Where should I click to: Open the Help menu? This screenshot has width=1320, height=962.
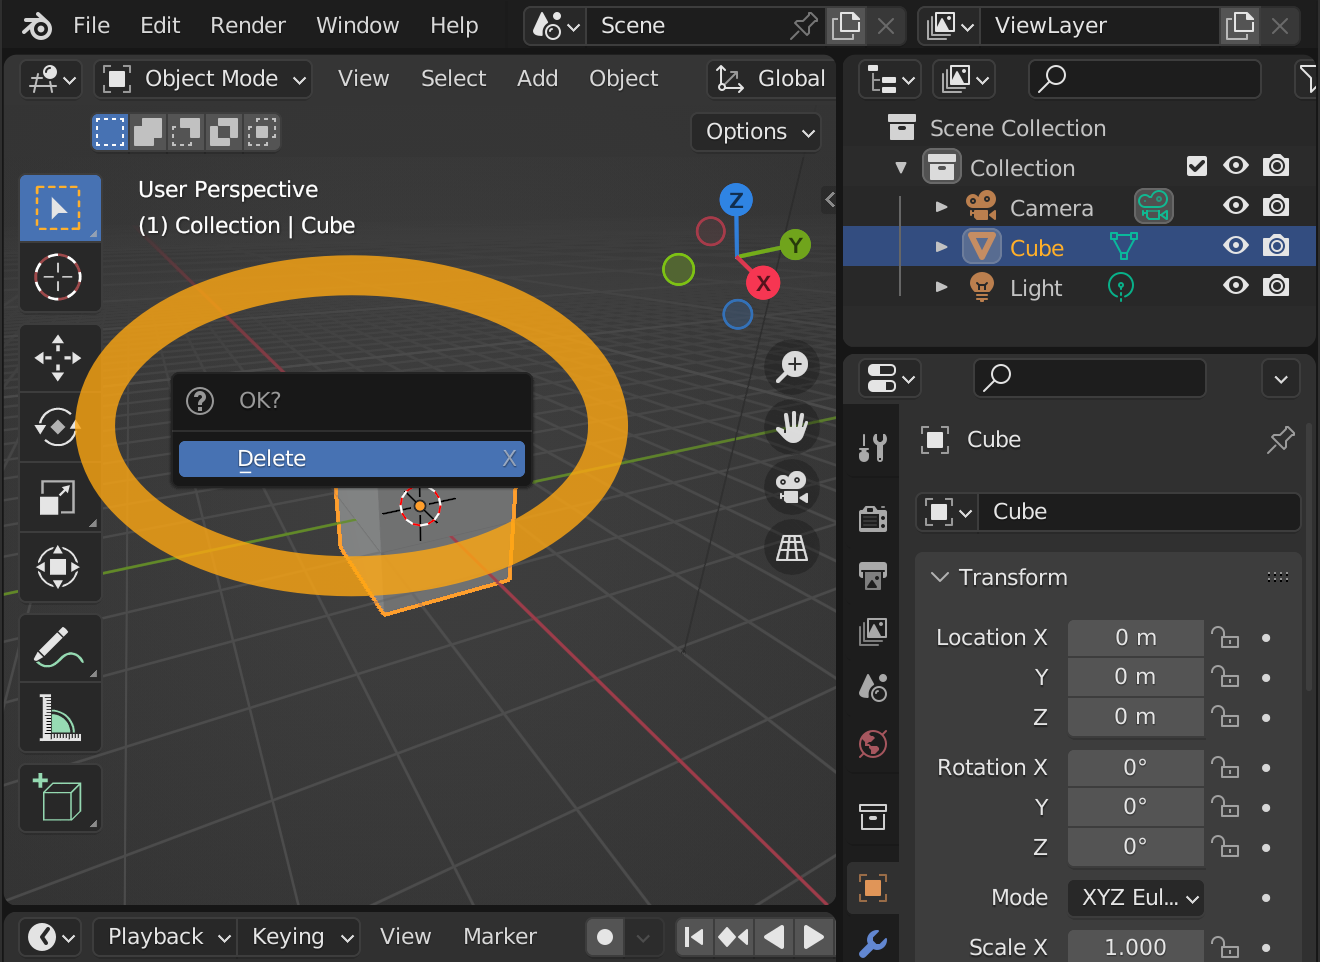(454, 26)
